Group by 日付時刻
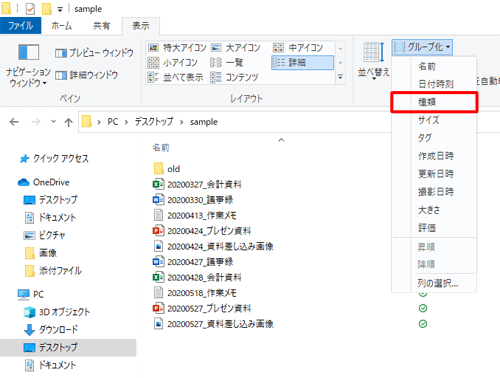Image resolution: width=500 pixels, height=378 pixels. click(x=434, y=84)
